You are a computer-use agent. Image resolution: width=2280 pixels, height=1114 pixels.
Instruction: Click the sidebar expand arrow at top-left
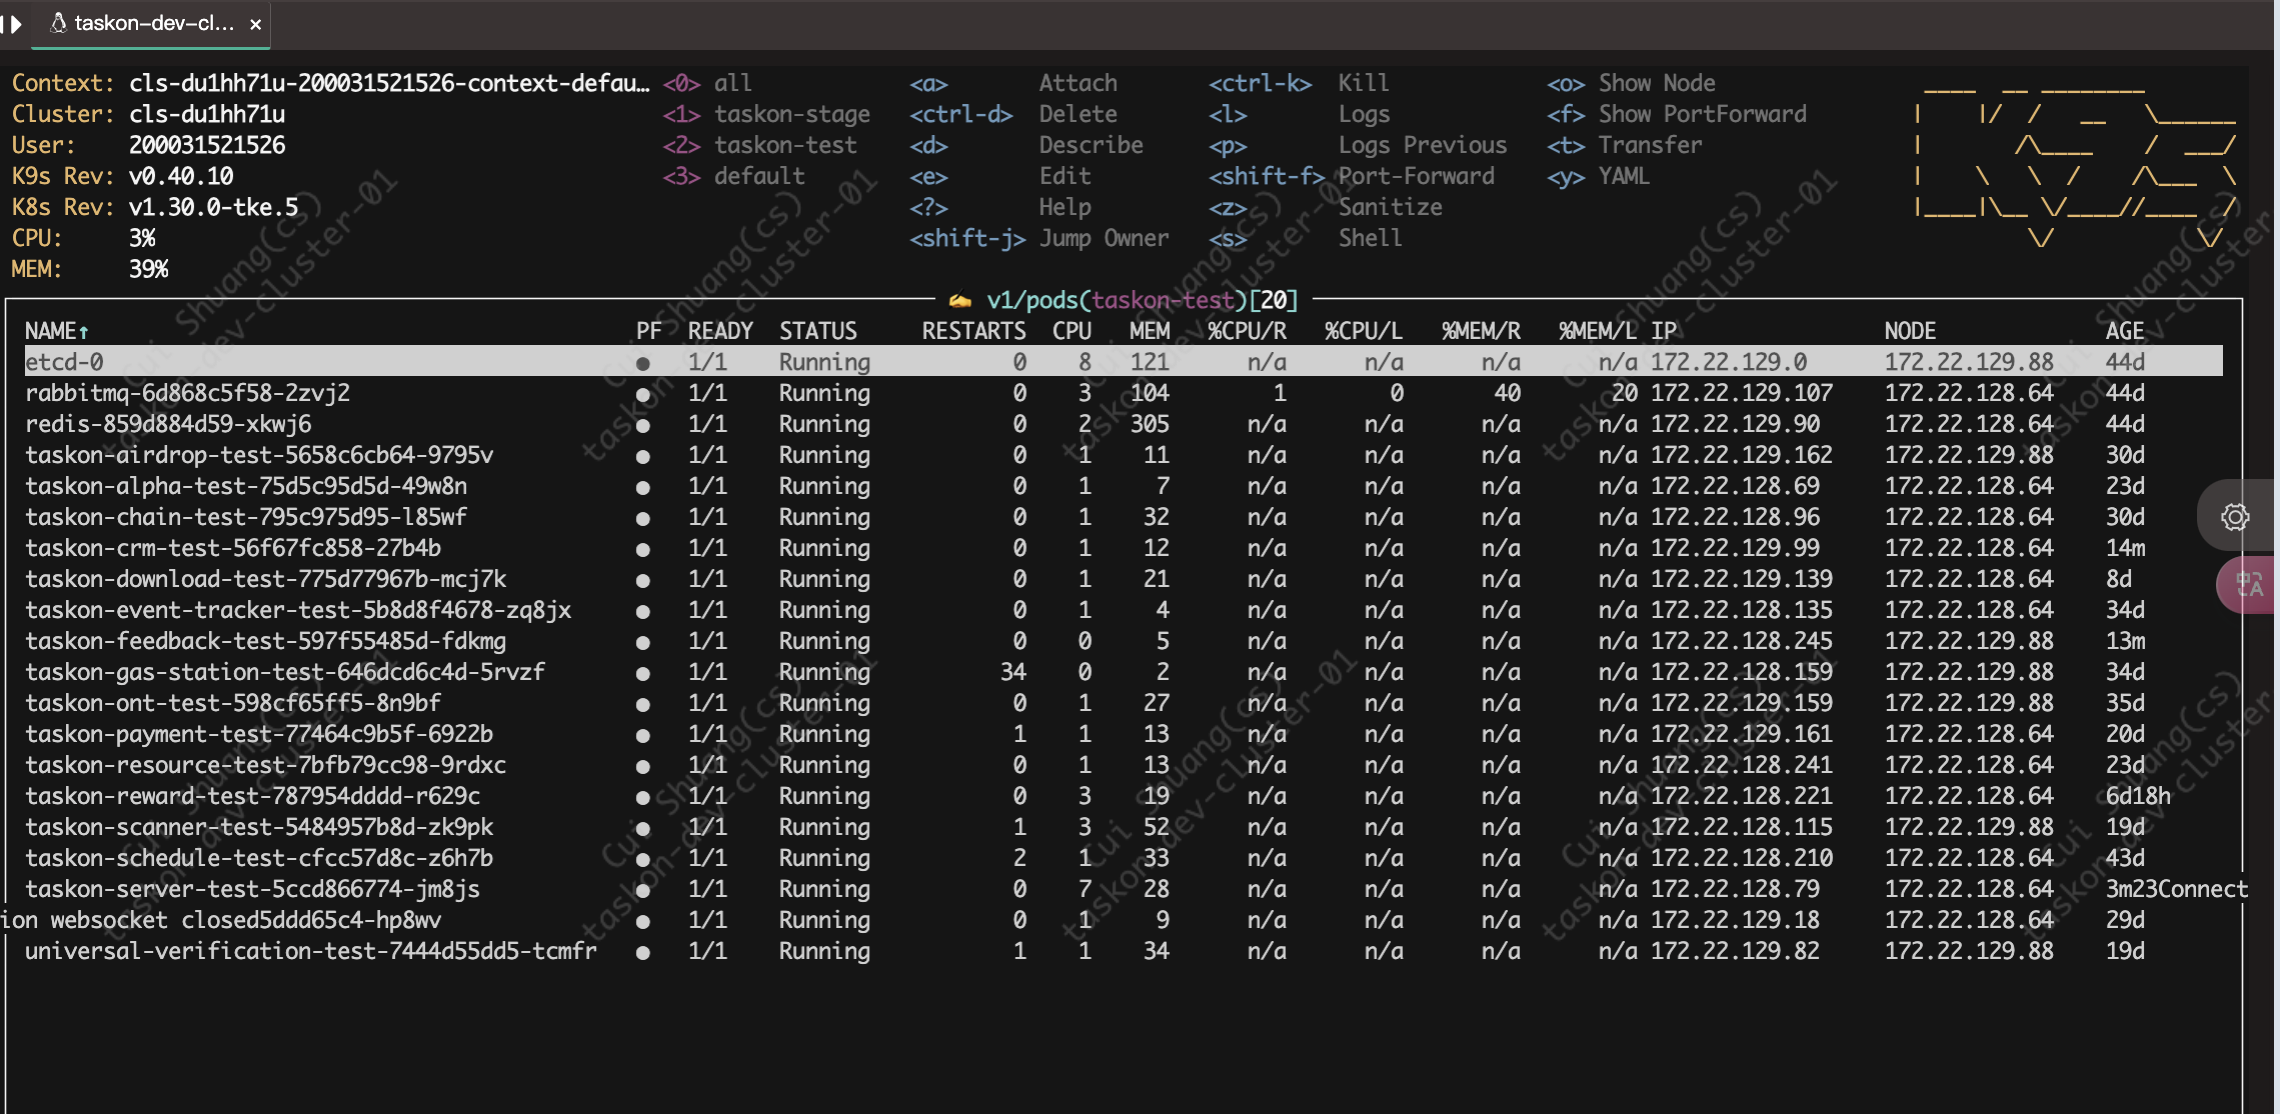coord(14,23)
